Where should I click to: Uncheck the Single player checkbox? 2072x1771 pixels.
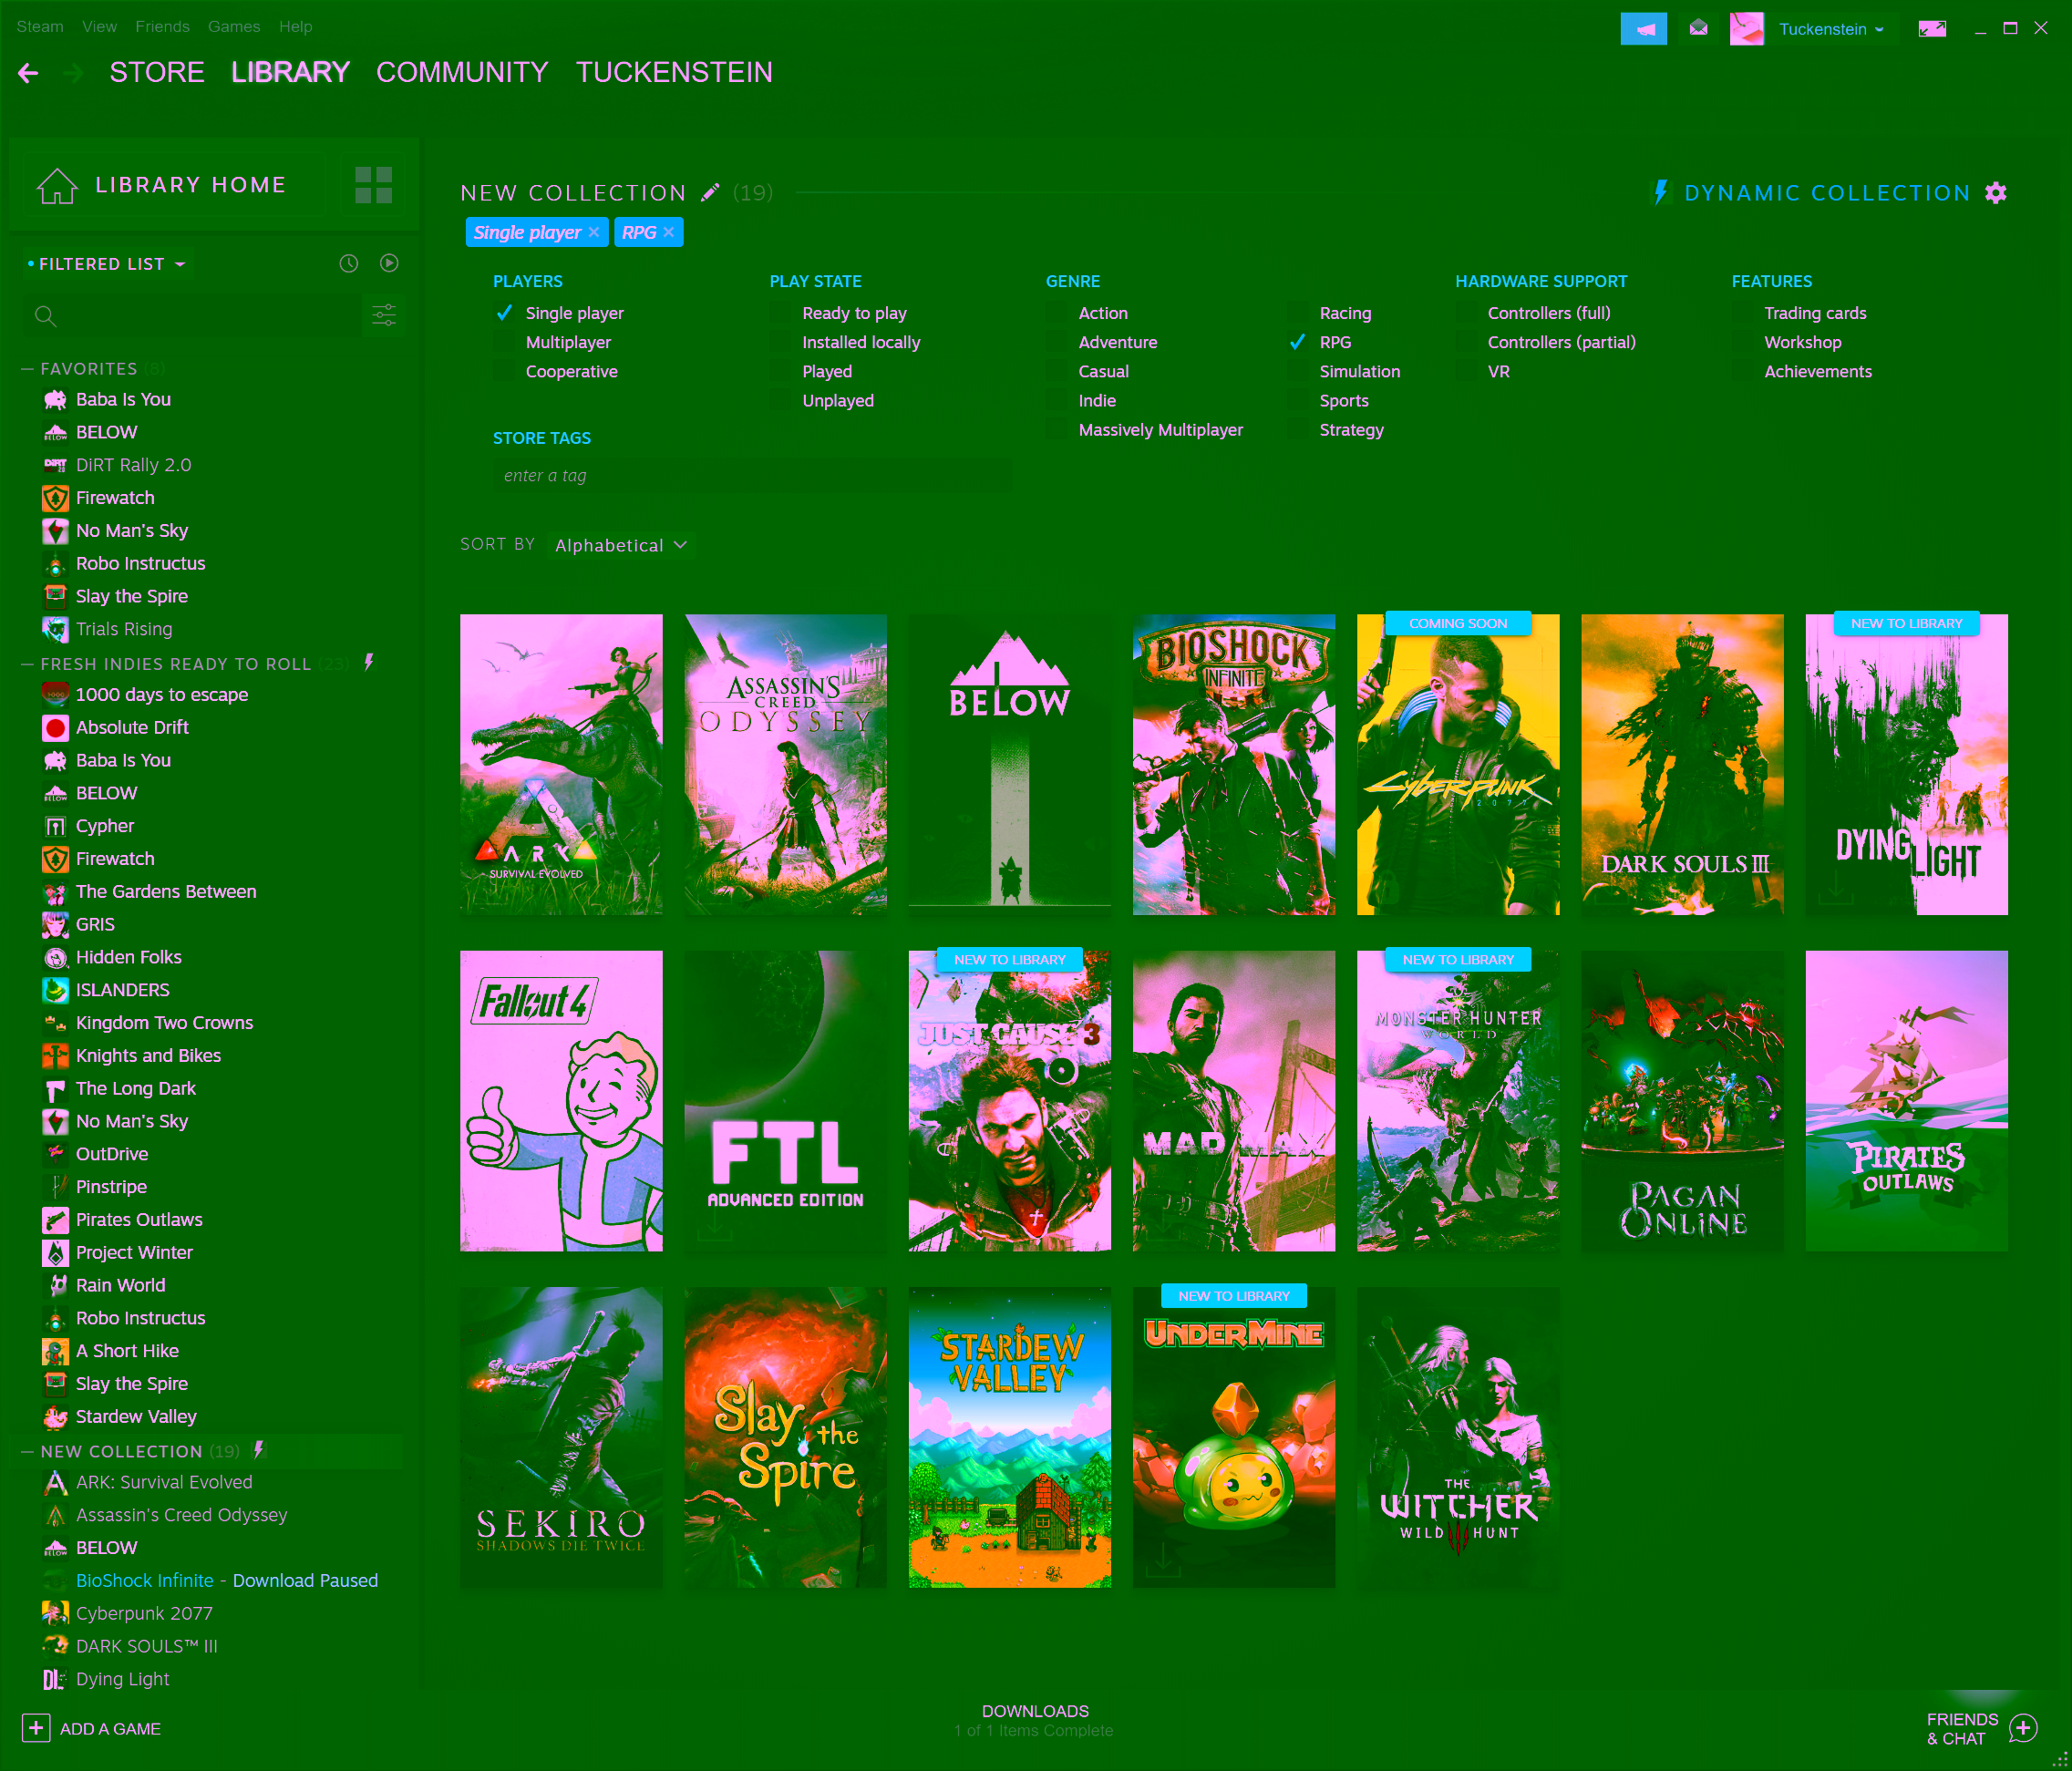point(505,313)
